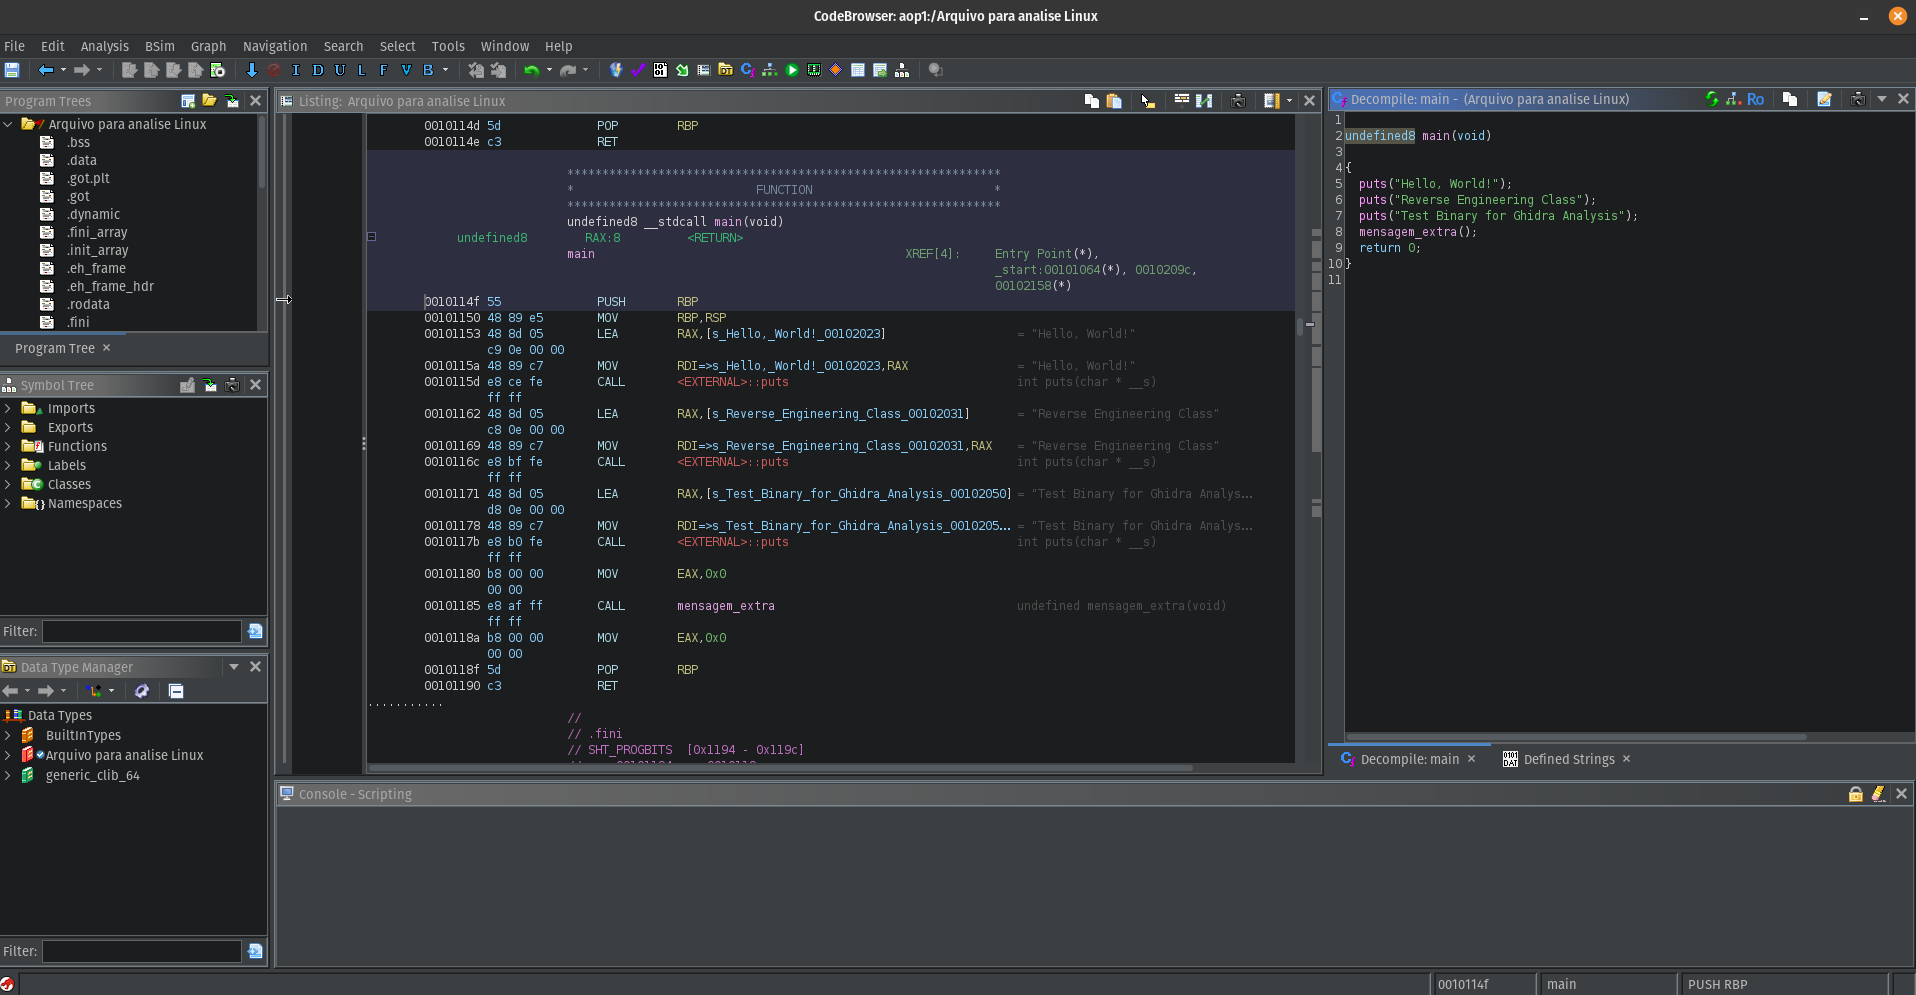The height and width of the screenshot is (995, 1916).
Task: Click inside the Symbol Tree filter field
Action: (140, 631)
